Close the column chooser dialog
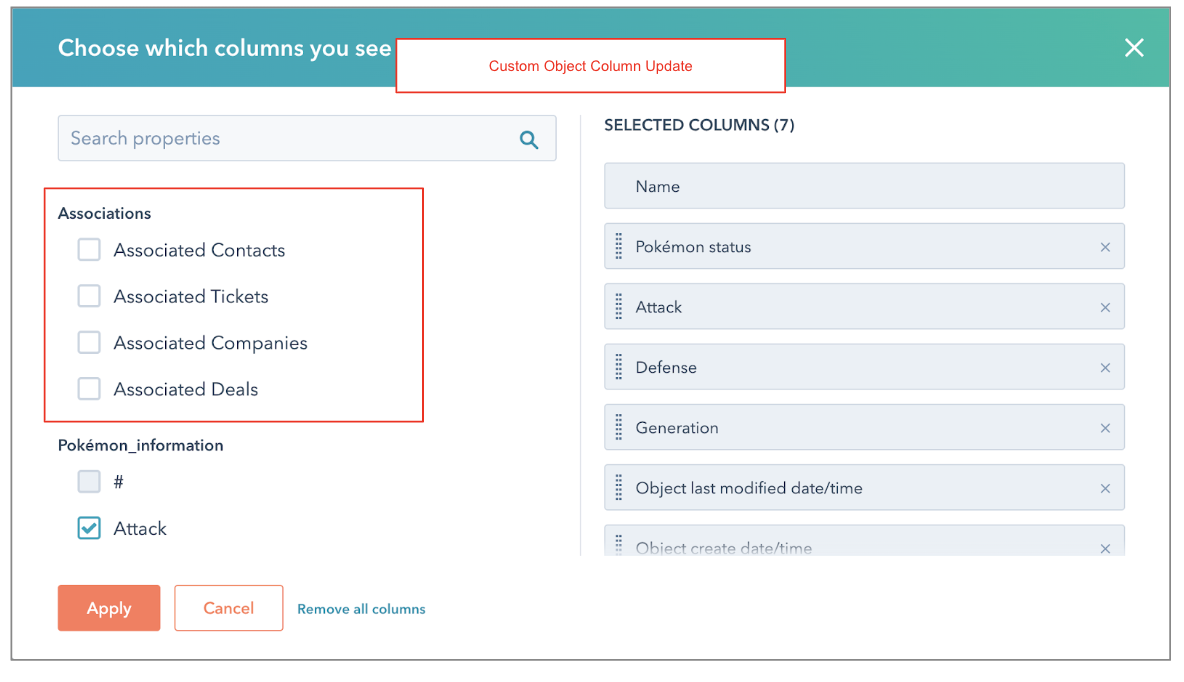Image resolution: width=1184 pixels, height=682 pixels. [x=1133, y=48]
